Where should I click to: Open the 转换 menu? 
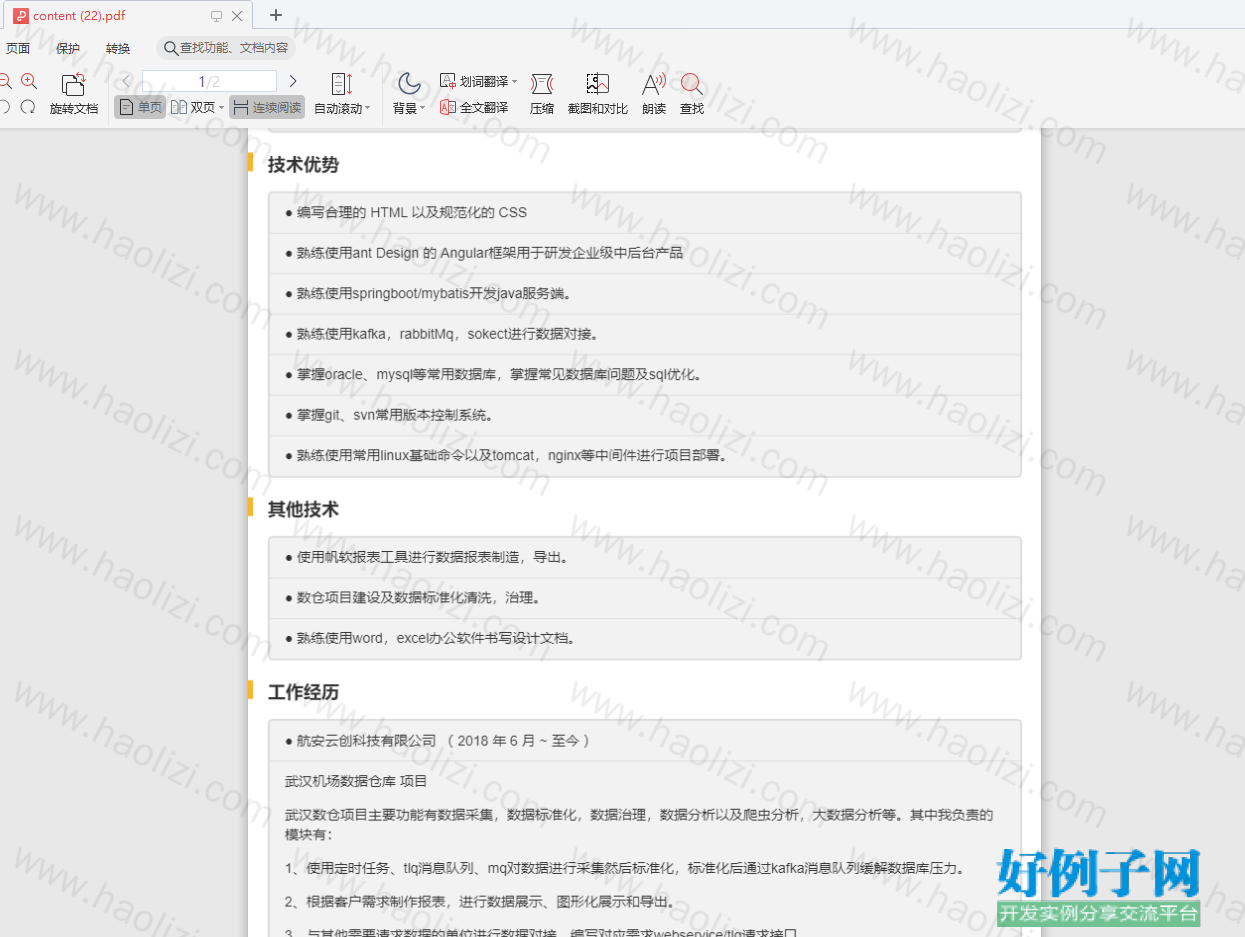coord(118,48)
